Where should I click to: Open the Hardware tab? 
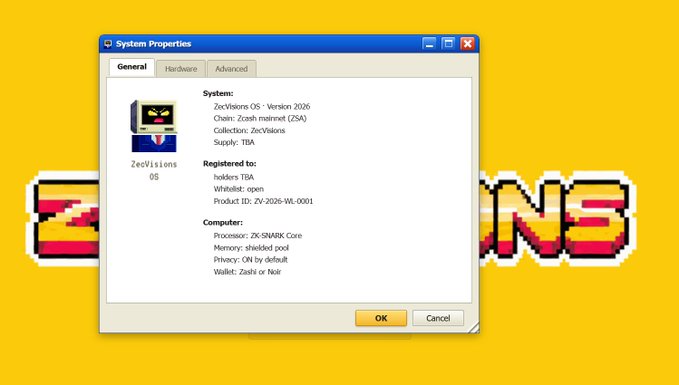(181, 69)
